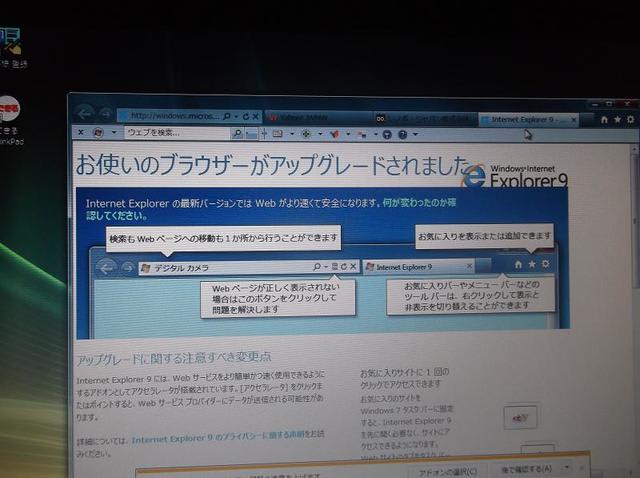The image size is (640, 478).
Task: Click the 検索も Web ページへの移動も callout text
Action: pos(223,238)
